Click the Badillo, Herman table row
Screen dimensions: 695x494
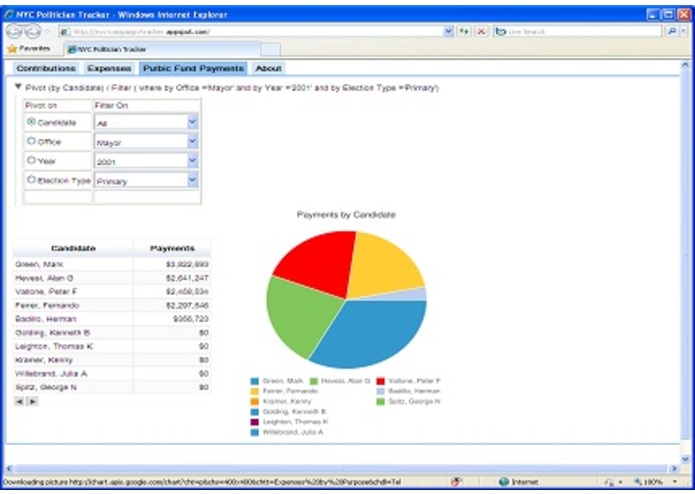(x=112, y=319)
